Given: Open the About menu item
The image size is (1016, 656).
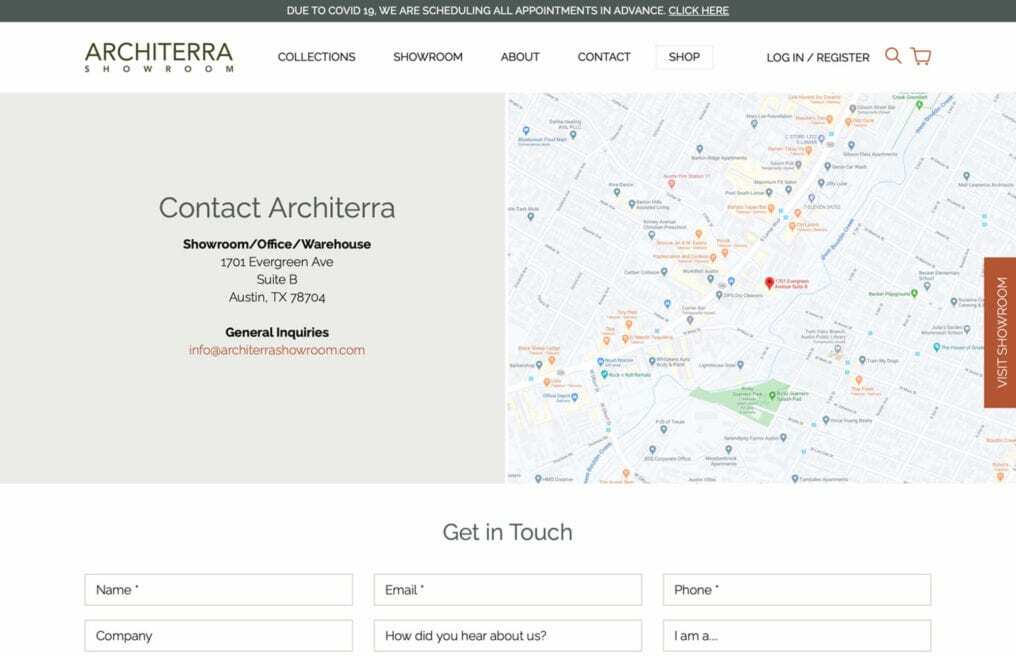Looking at the screenshot, I should click(x=520, y=57).
